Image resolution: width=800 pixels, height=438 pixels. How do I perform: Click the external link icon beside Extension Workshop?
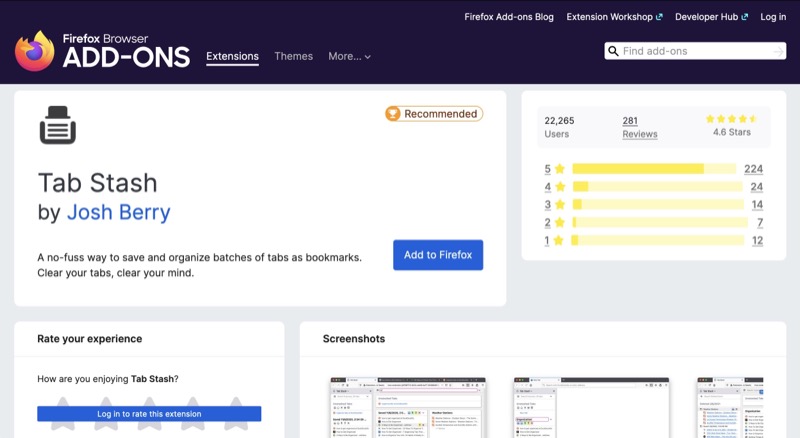(659, 17)
